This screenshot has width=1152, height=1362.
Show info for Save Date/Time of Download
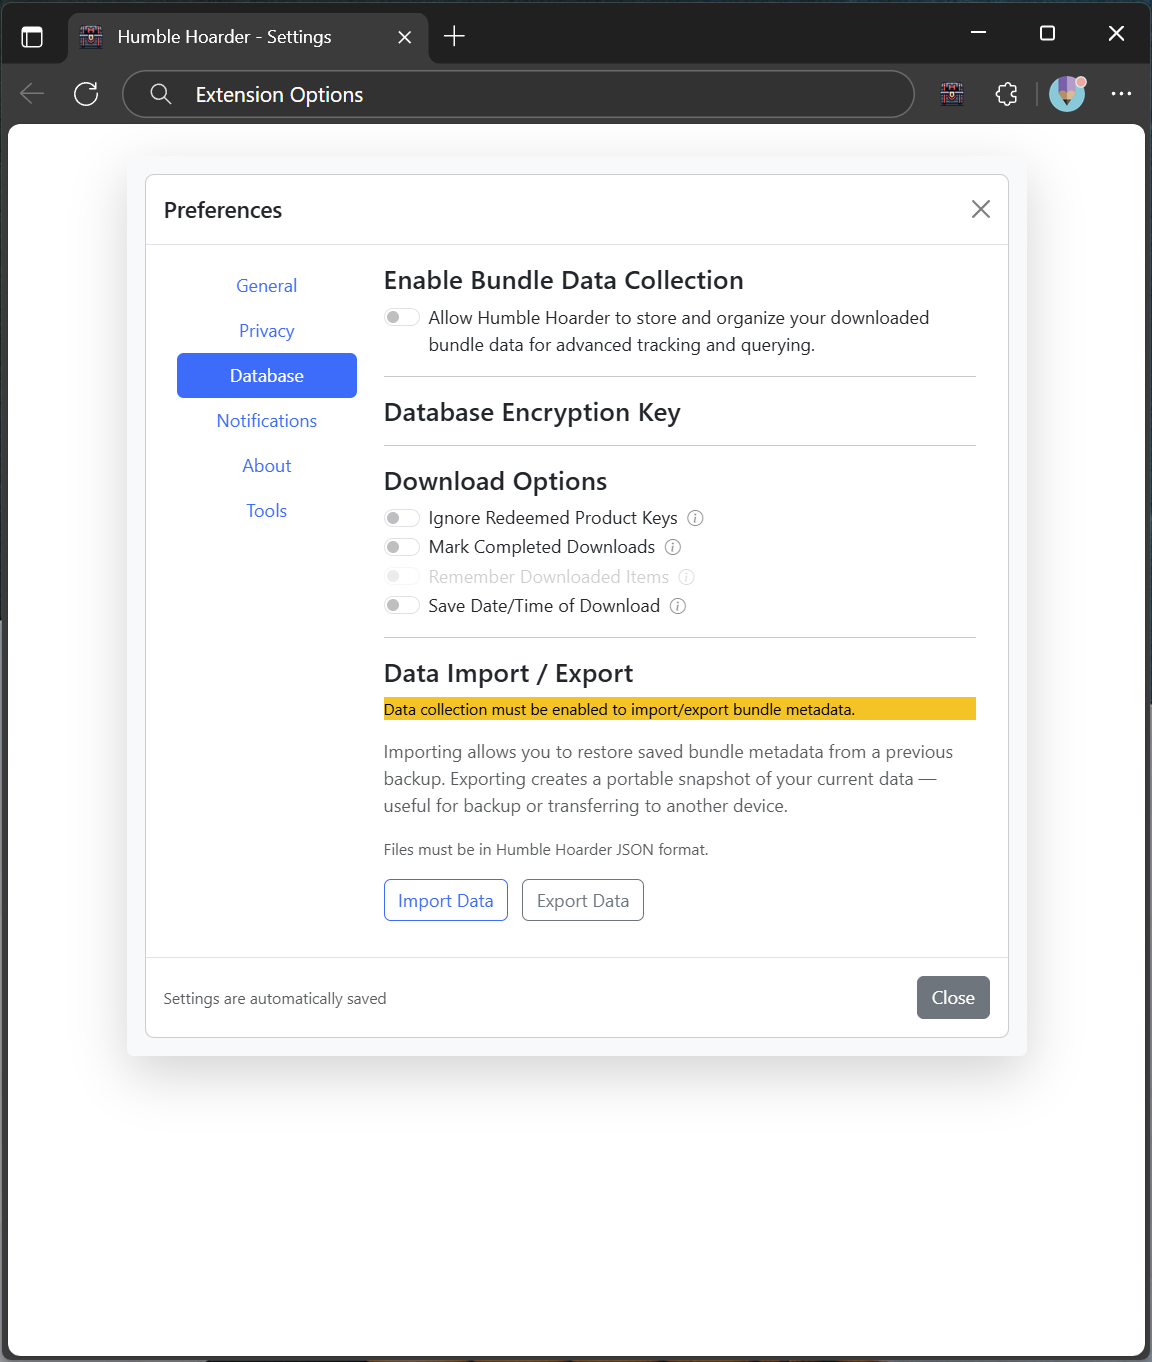pos(678,606)
